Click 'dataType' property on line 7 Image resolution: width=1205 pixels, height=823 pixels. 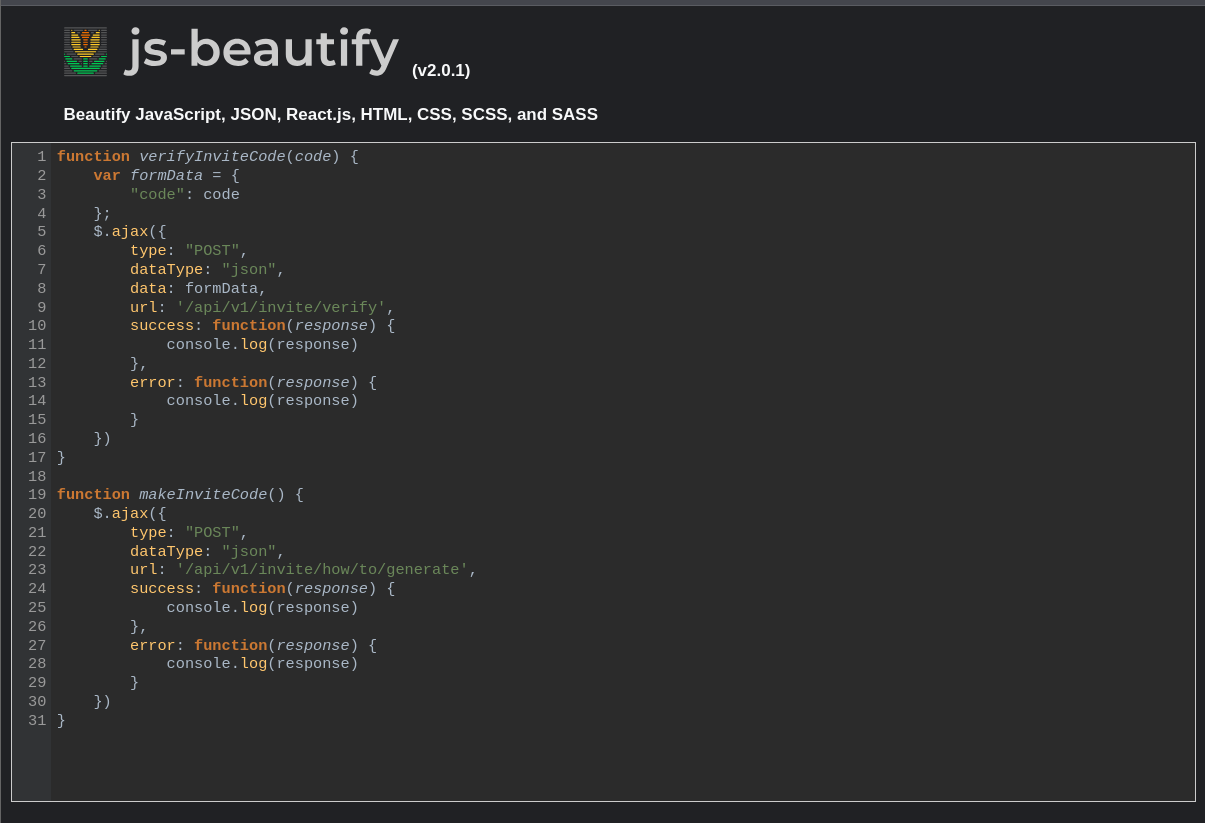pyautogui.click(x=166, y=270)
